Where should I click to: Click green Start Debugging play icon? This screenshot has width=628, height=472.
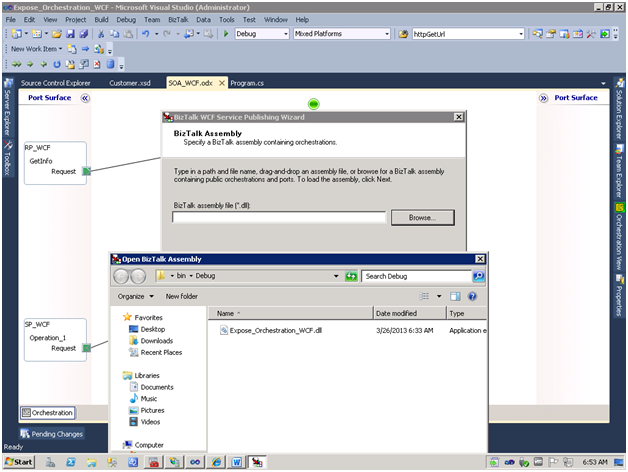pyautogui.click(x=226, y=34)
